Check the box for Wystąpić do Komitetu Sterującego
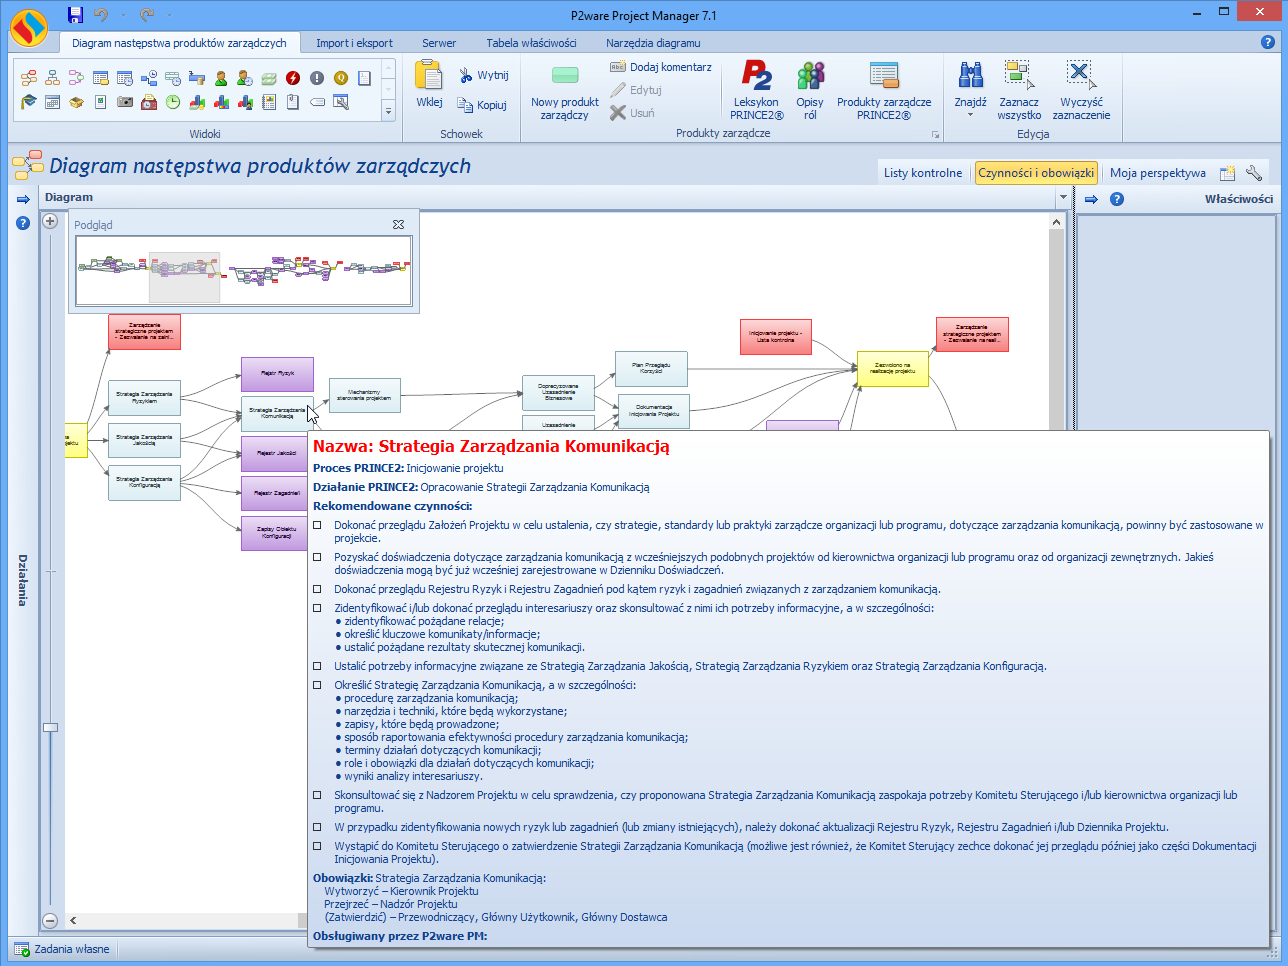Viewport: 1288px width, 966px height. tap(317, 846)
